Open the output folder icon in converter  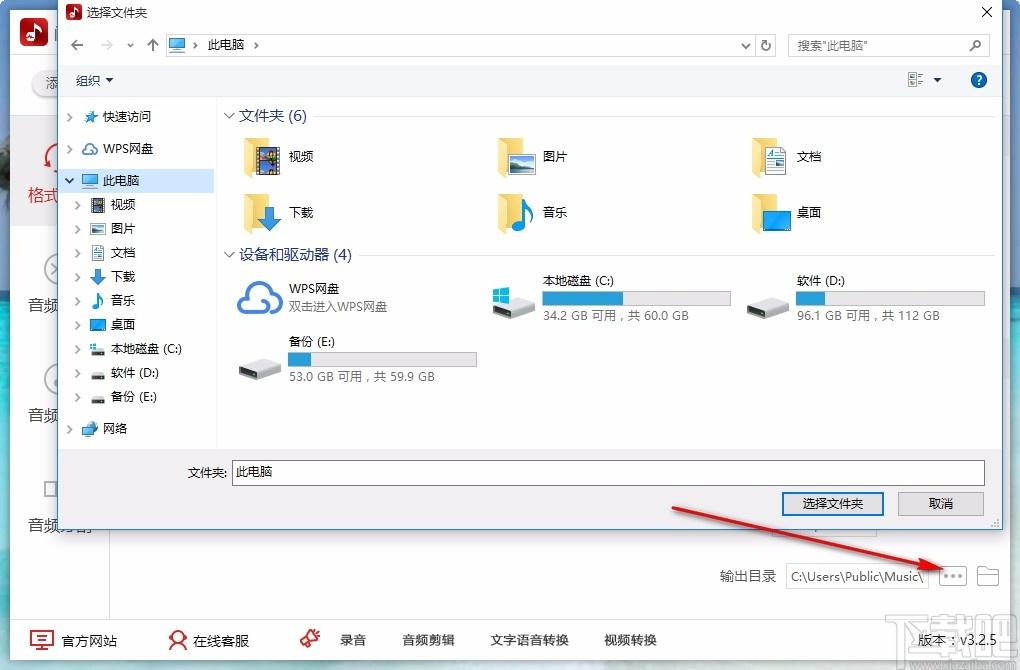pyautogui.click(x=987, y=576)
